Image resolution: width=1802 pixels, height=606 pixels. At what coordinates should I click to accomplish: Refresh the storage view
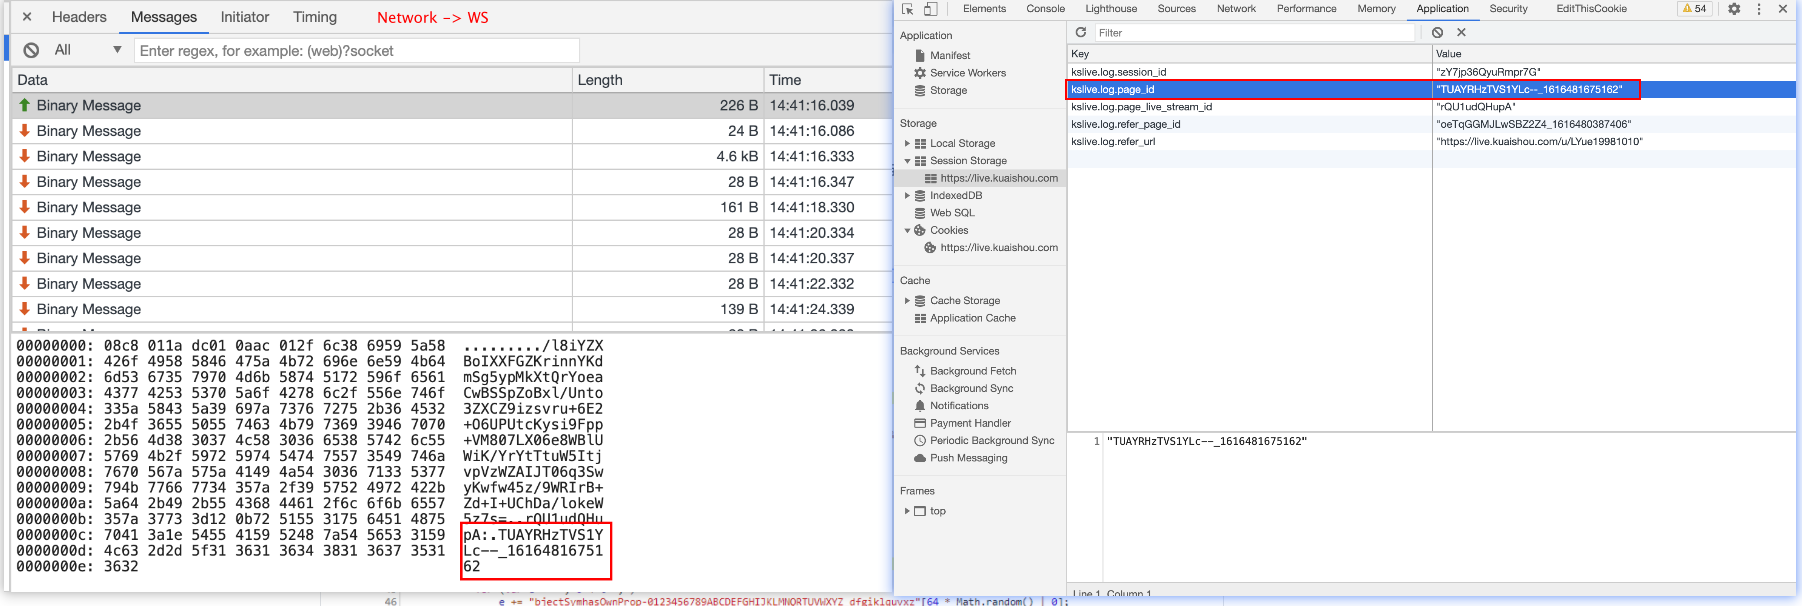1080,32
